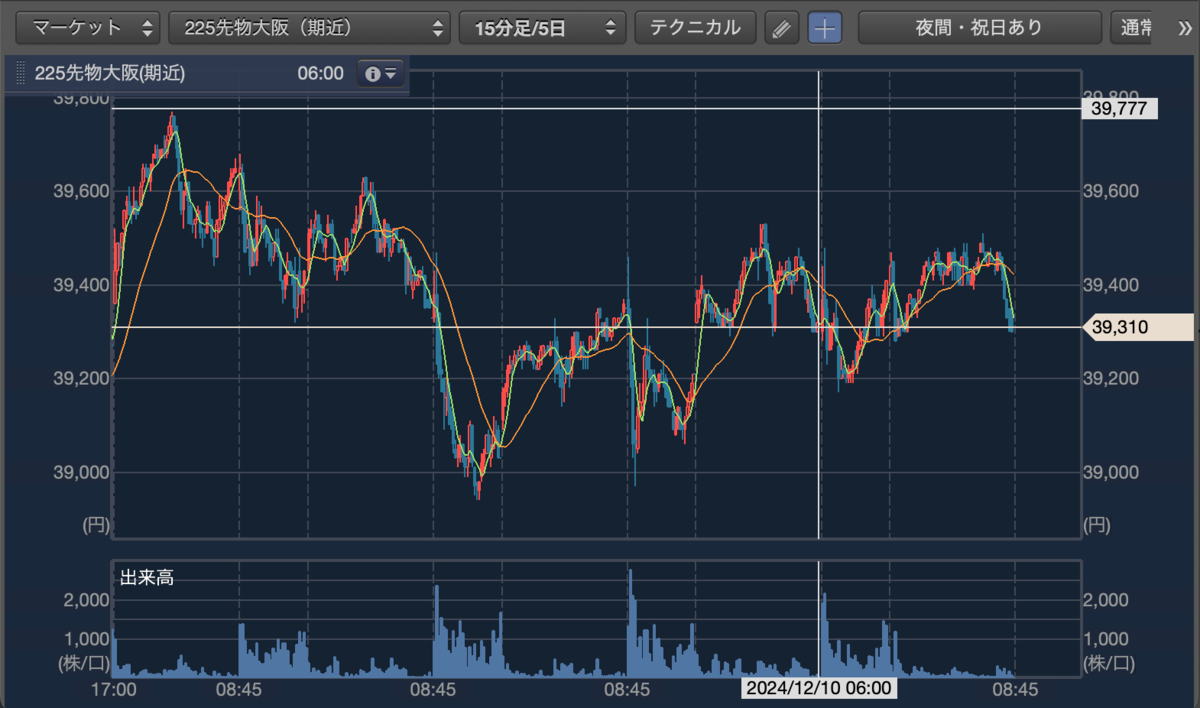This screenshot has height=708, width=1200.
Task: Click the vertical crosshair line in chart
Action: coord(819,300)
